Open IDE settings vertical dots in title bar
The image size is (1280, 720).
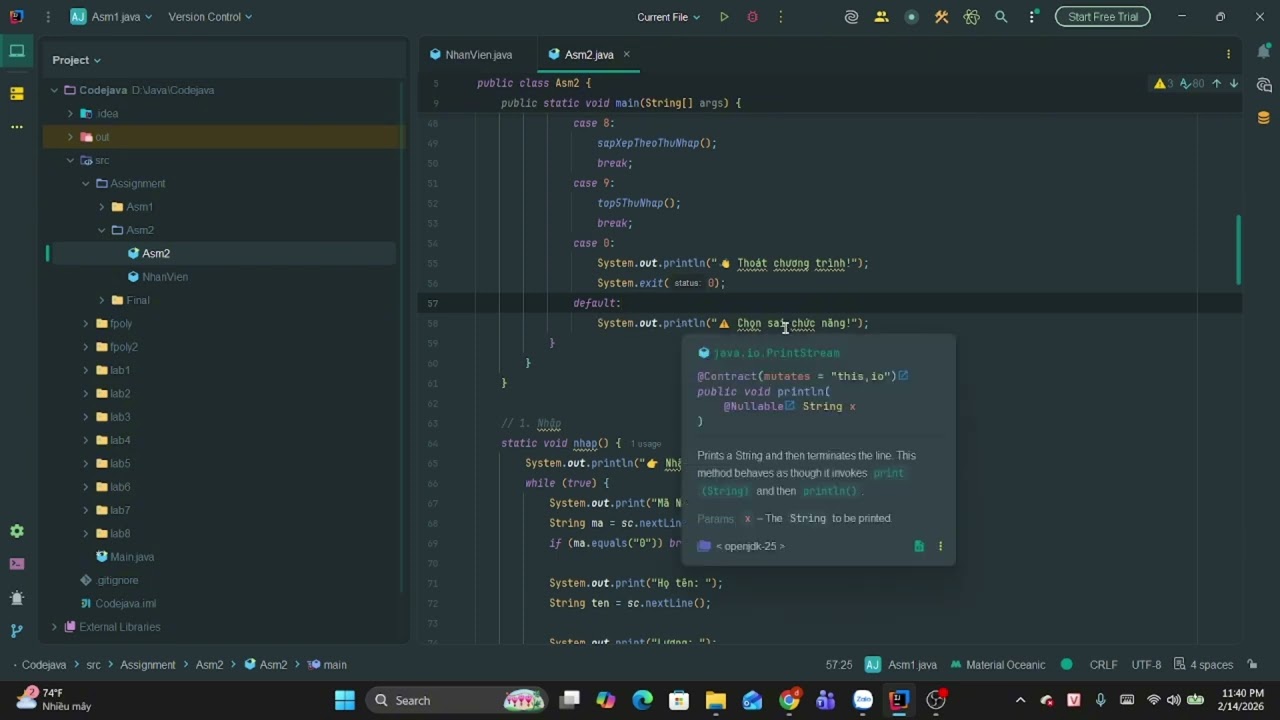1031,17
